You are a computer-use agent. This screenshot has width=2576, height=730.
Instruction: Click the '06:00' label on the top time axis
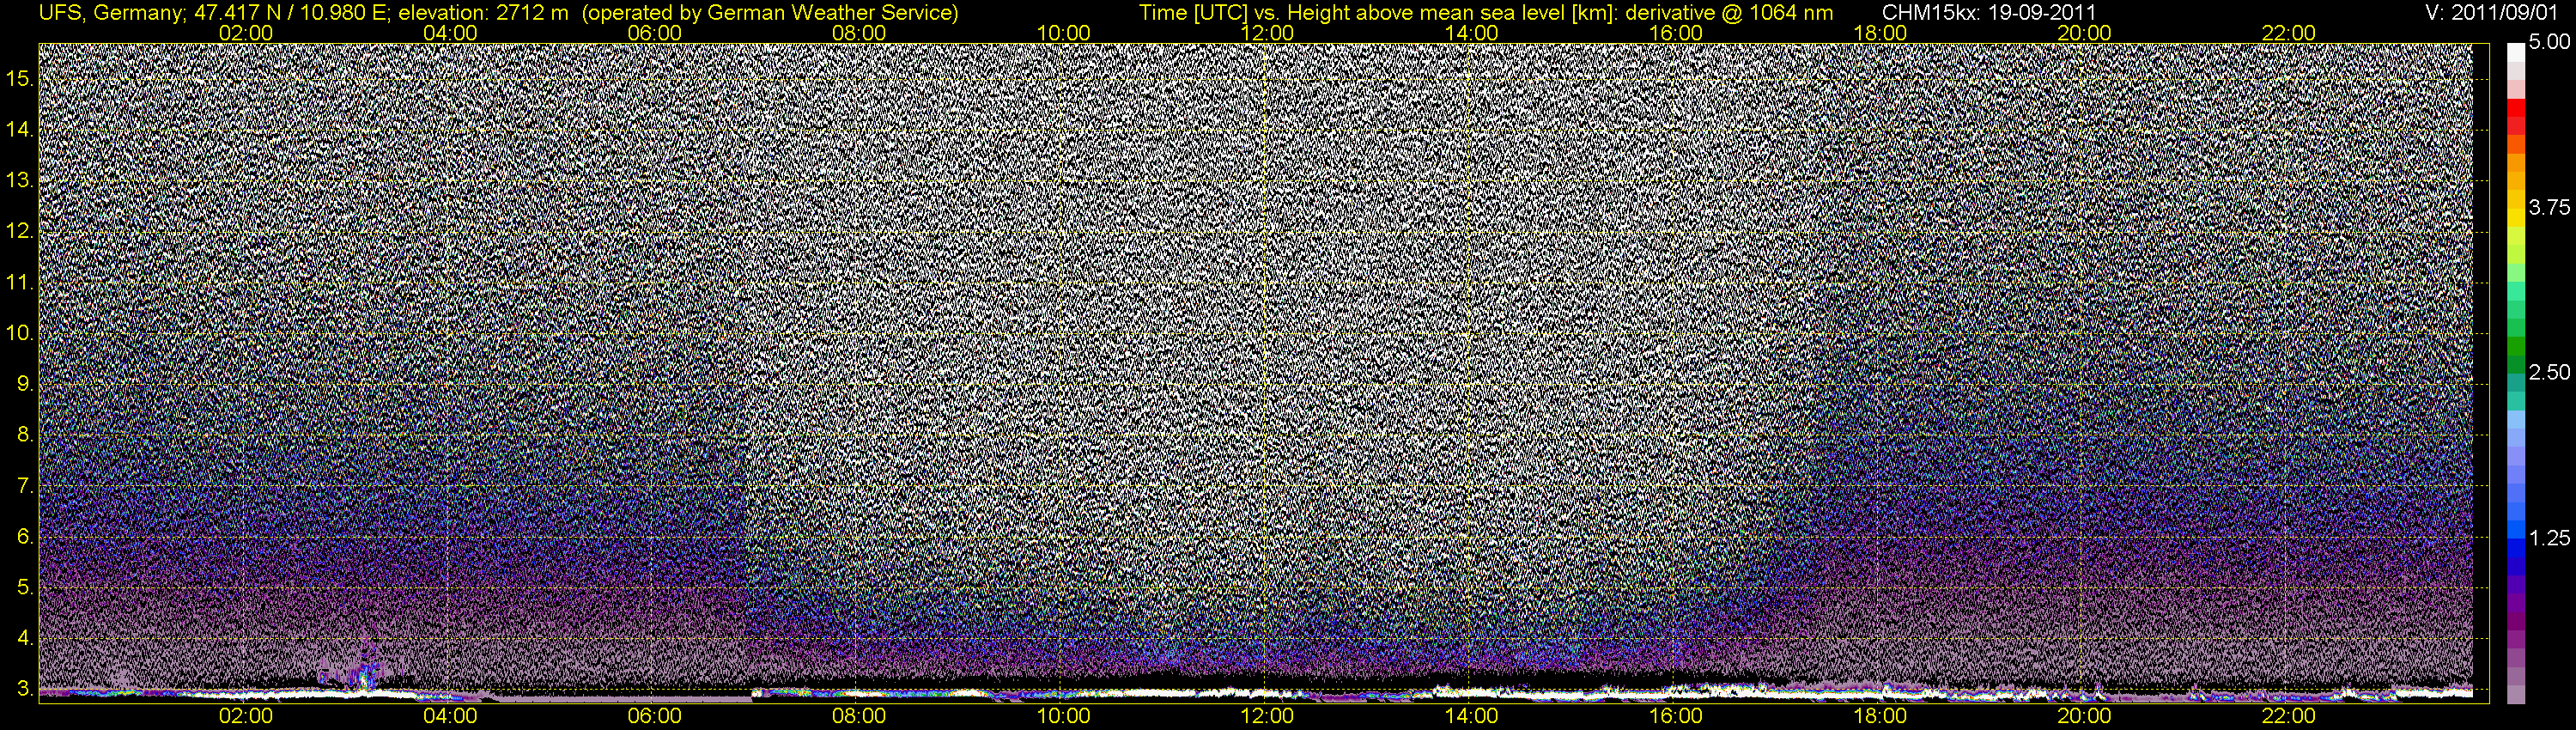654,33
